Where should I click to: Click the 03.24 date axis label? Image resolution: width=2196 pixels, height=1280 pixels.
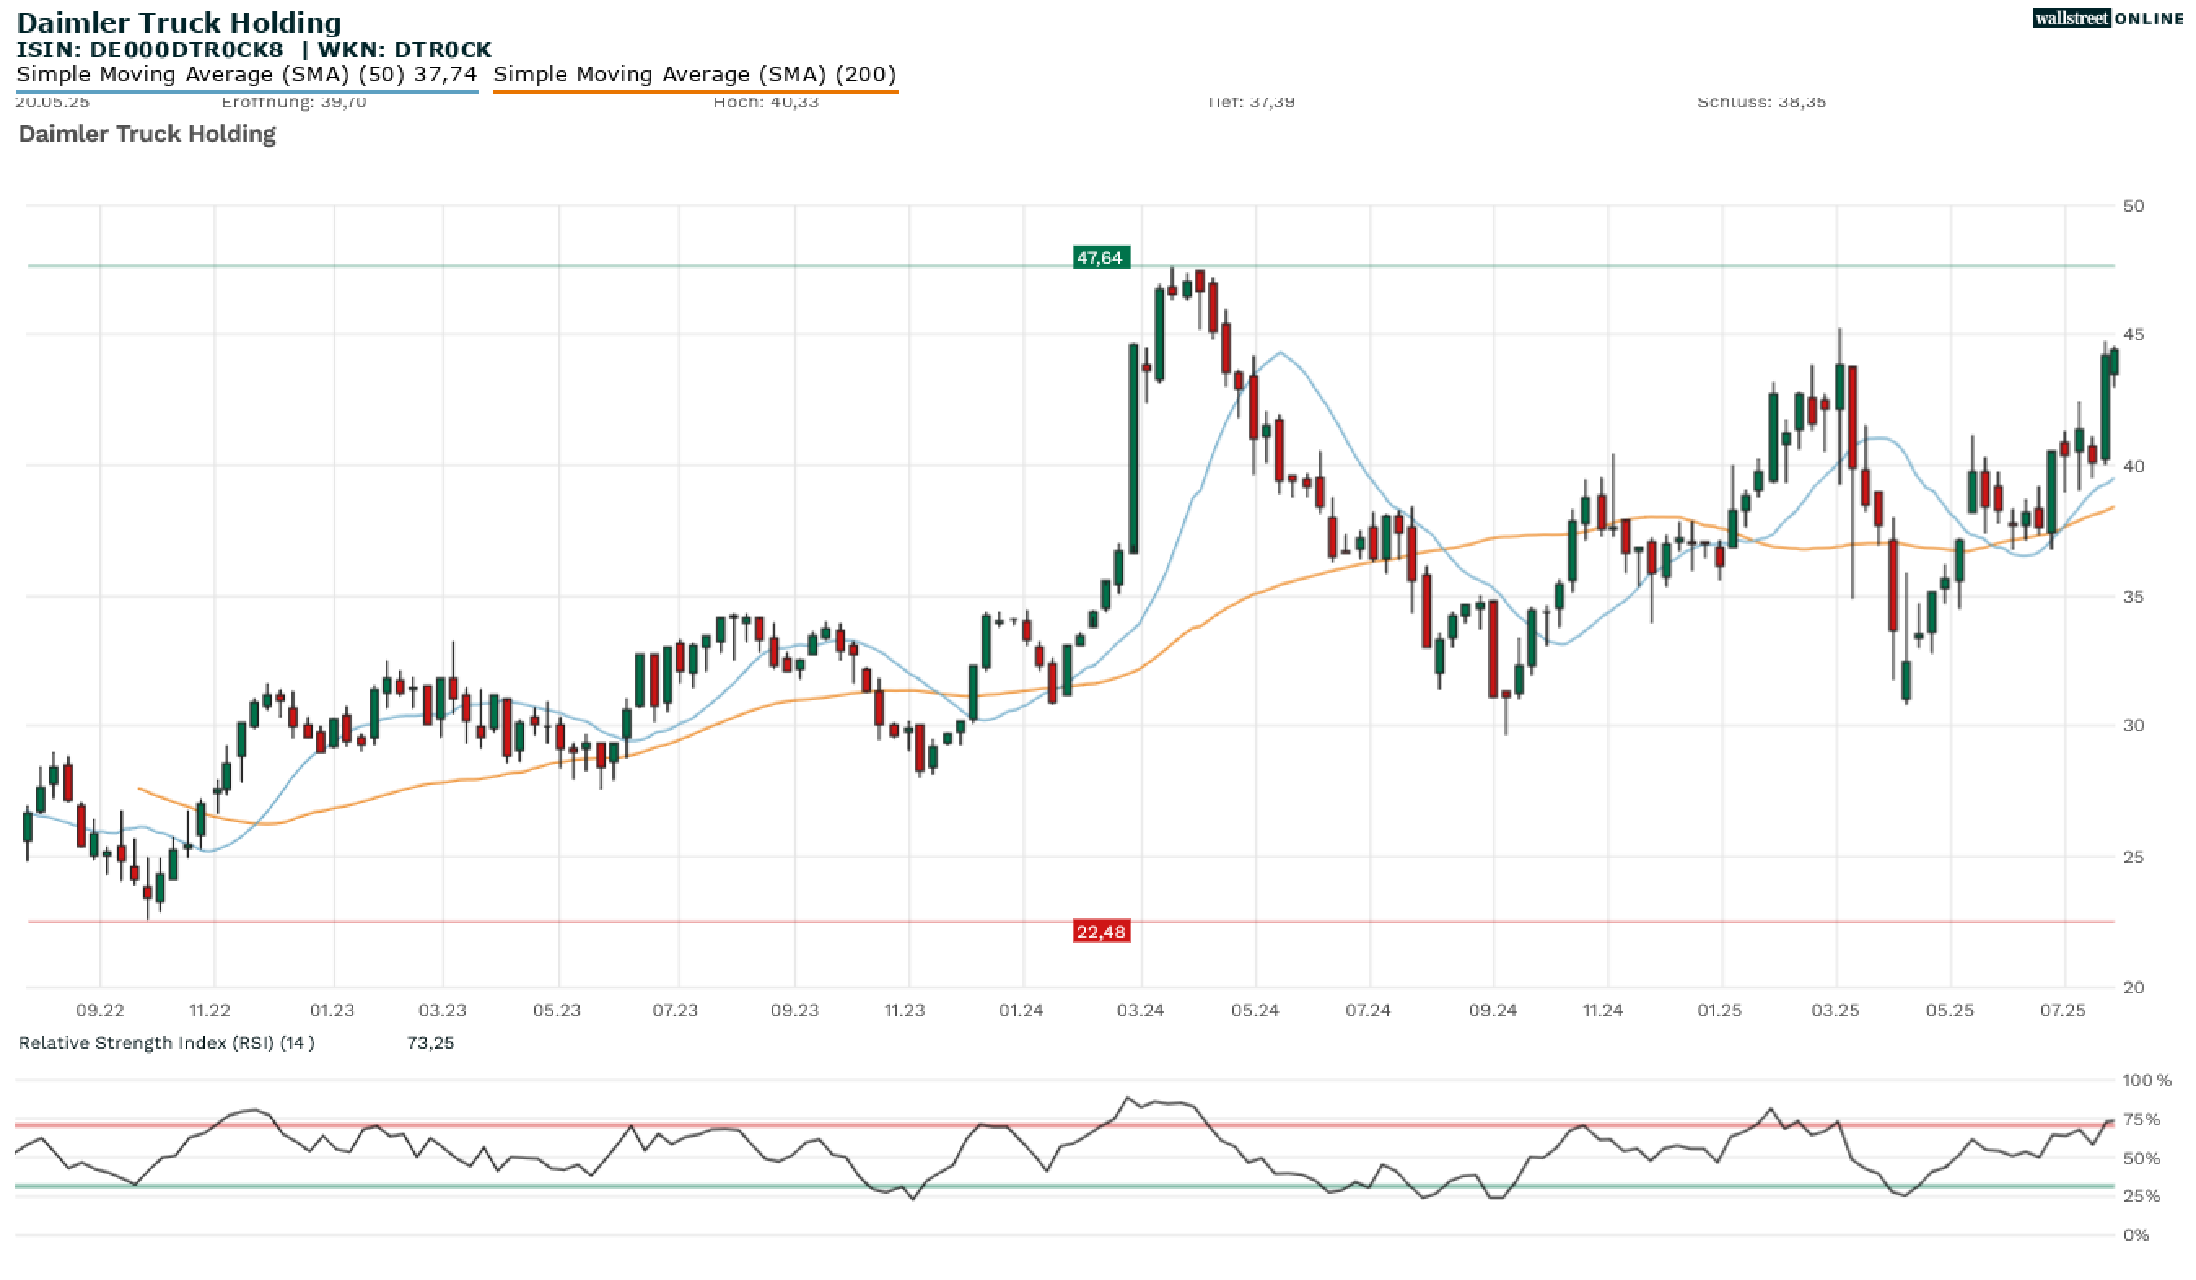1140,1010
